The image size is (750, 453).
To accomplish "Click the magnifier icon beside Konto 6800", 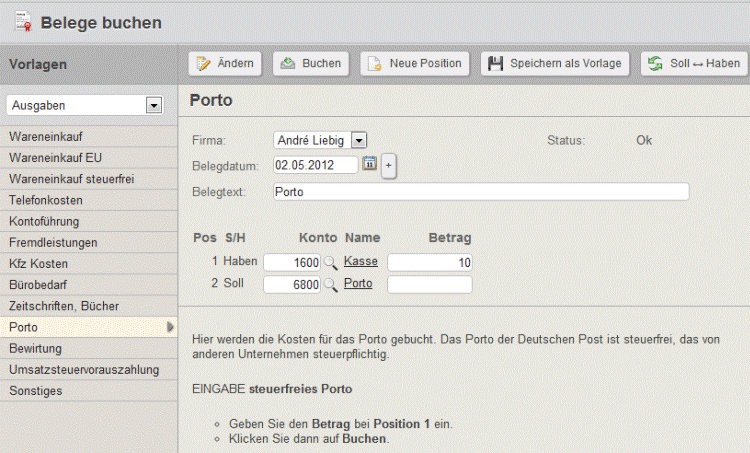I will (x=330, y=285).
